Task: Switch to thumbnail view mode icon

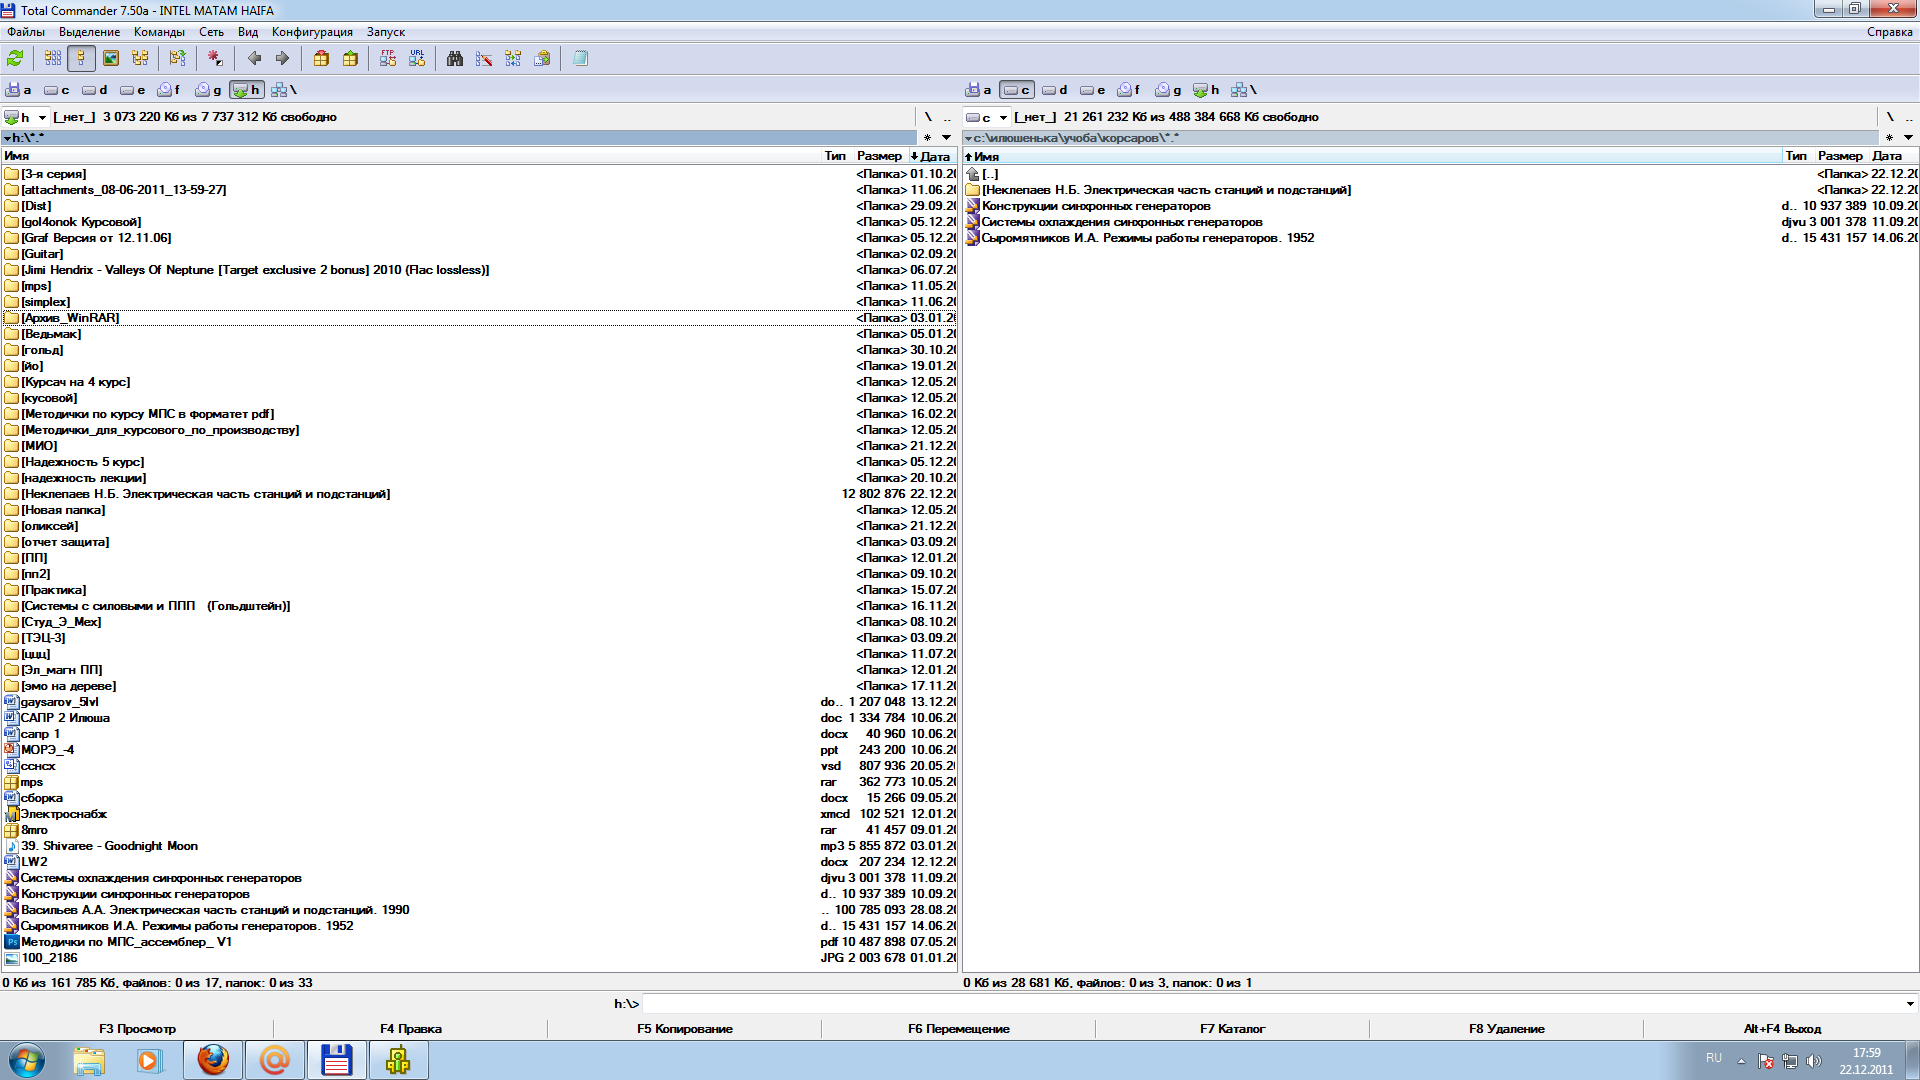Action: point(111,59)
